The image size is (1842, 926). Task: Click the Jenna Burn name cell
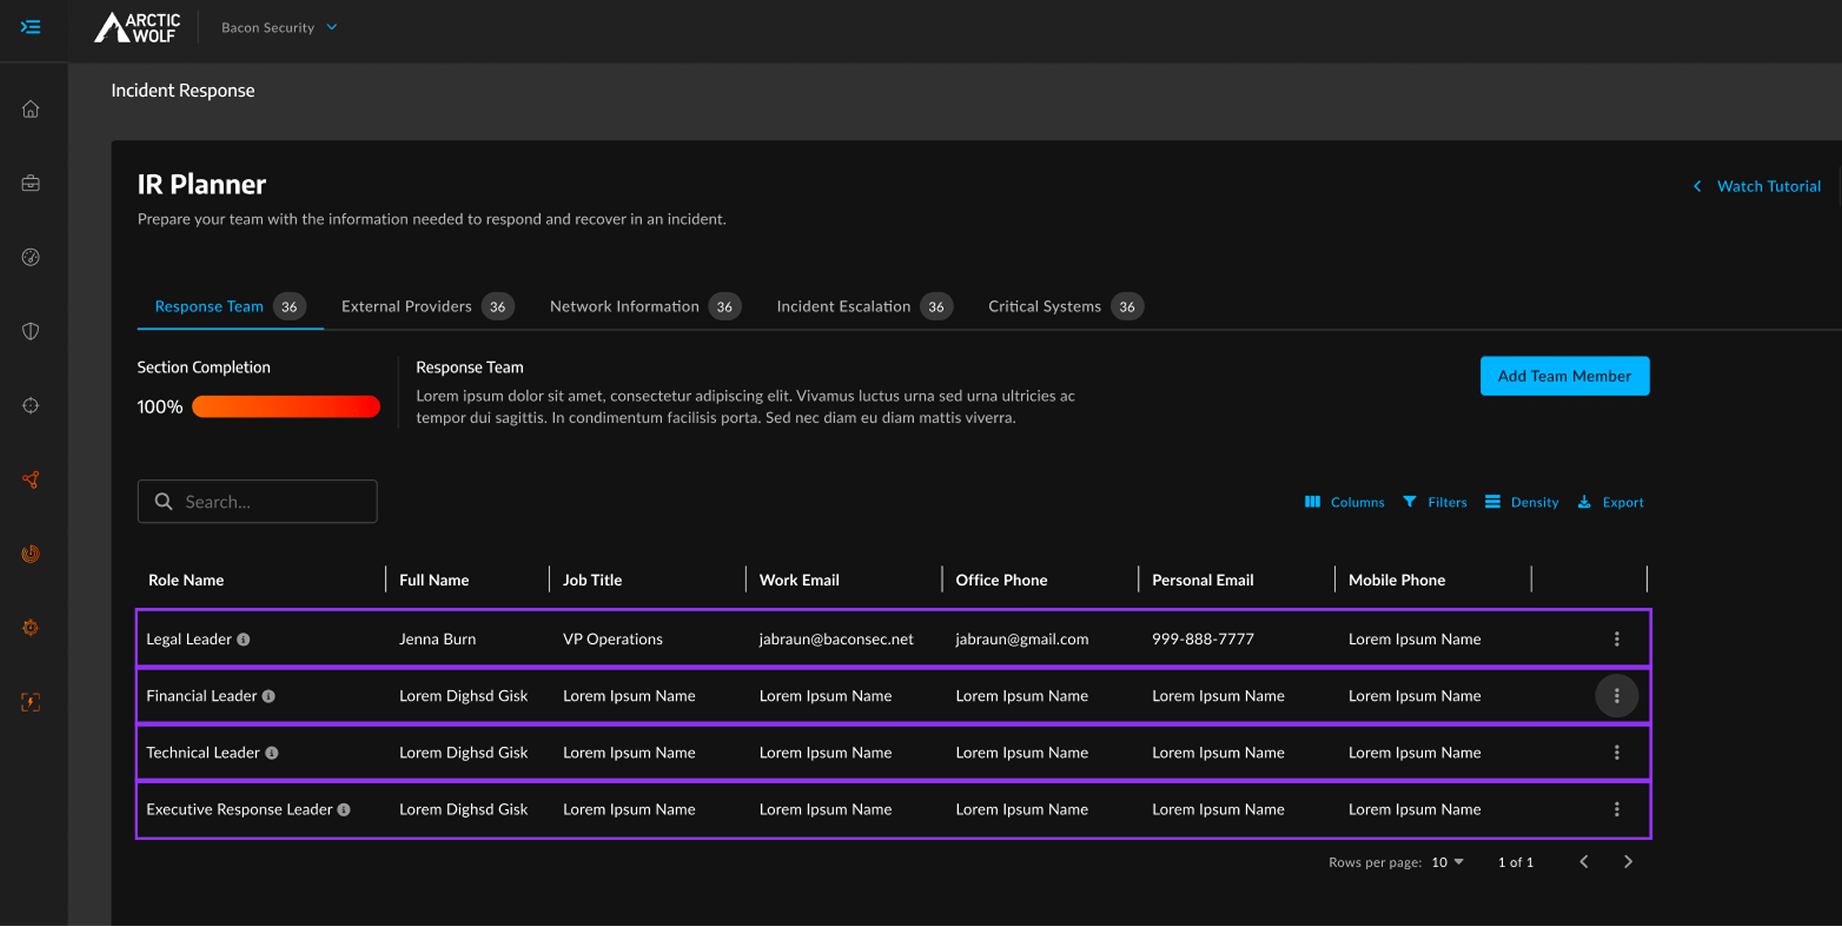[x=437, y=639]
